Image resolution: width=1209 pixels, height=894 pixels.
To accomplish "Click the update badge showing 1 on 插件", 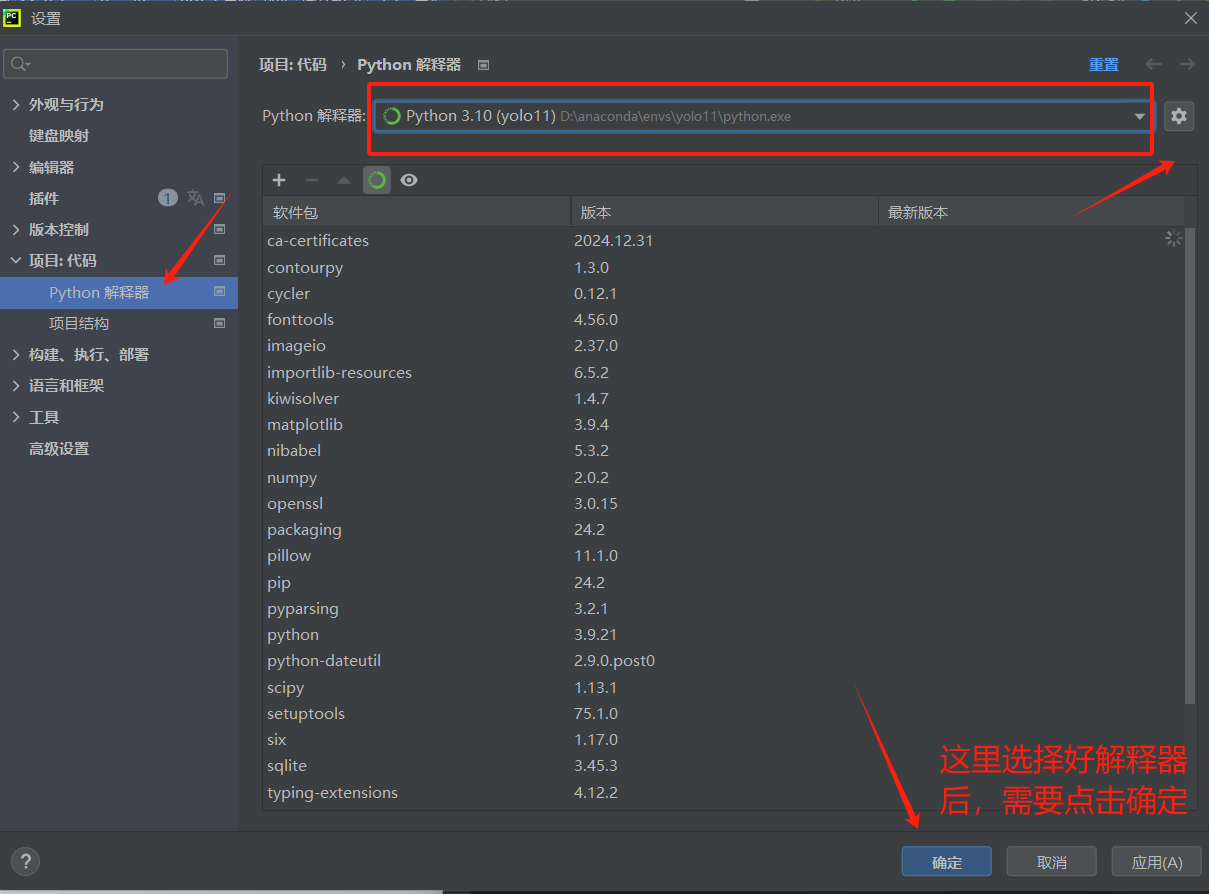I will pyautogui.click(x=168, y=198).
